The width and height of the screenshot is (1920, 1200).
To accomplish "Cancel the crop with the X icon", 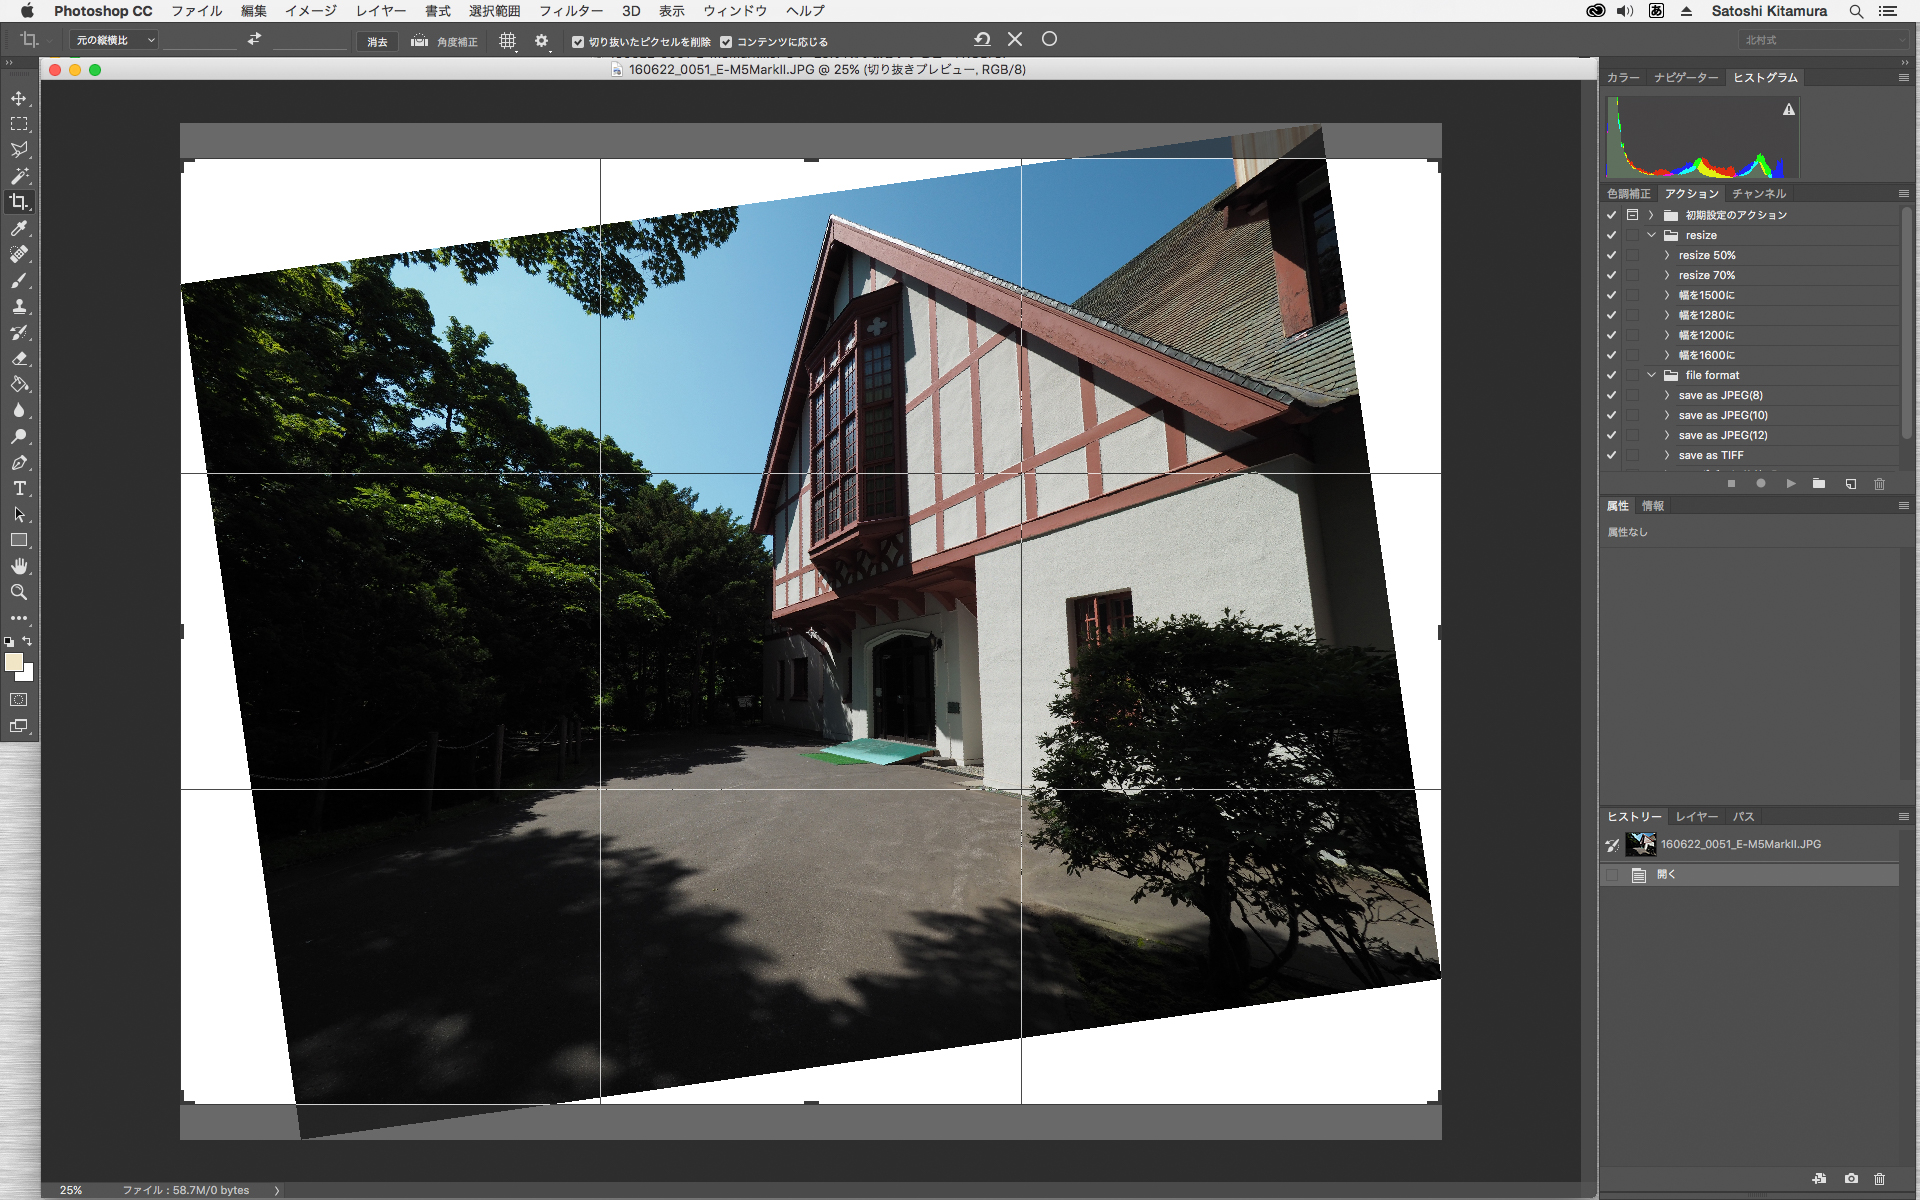I will coord(1015,39).
